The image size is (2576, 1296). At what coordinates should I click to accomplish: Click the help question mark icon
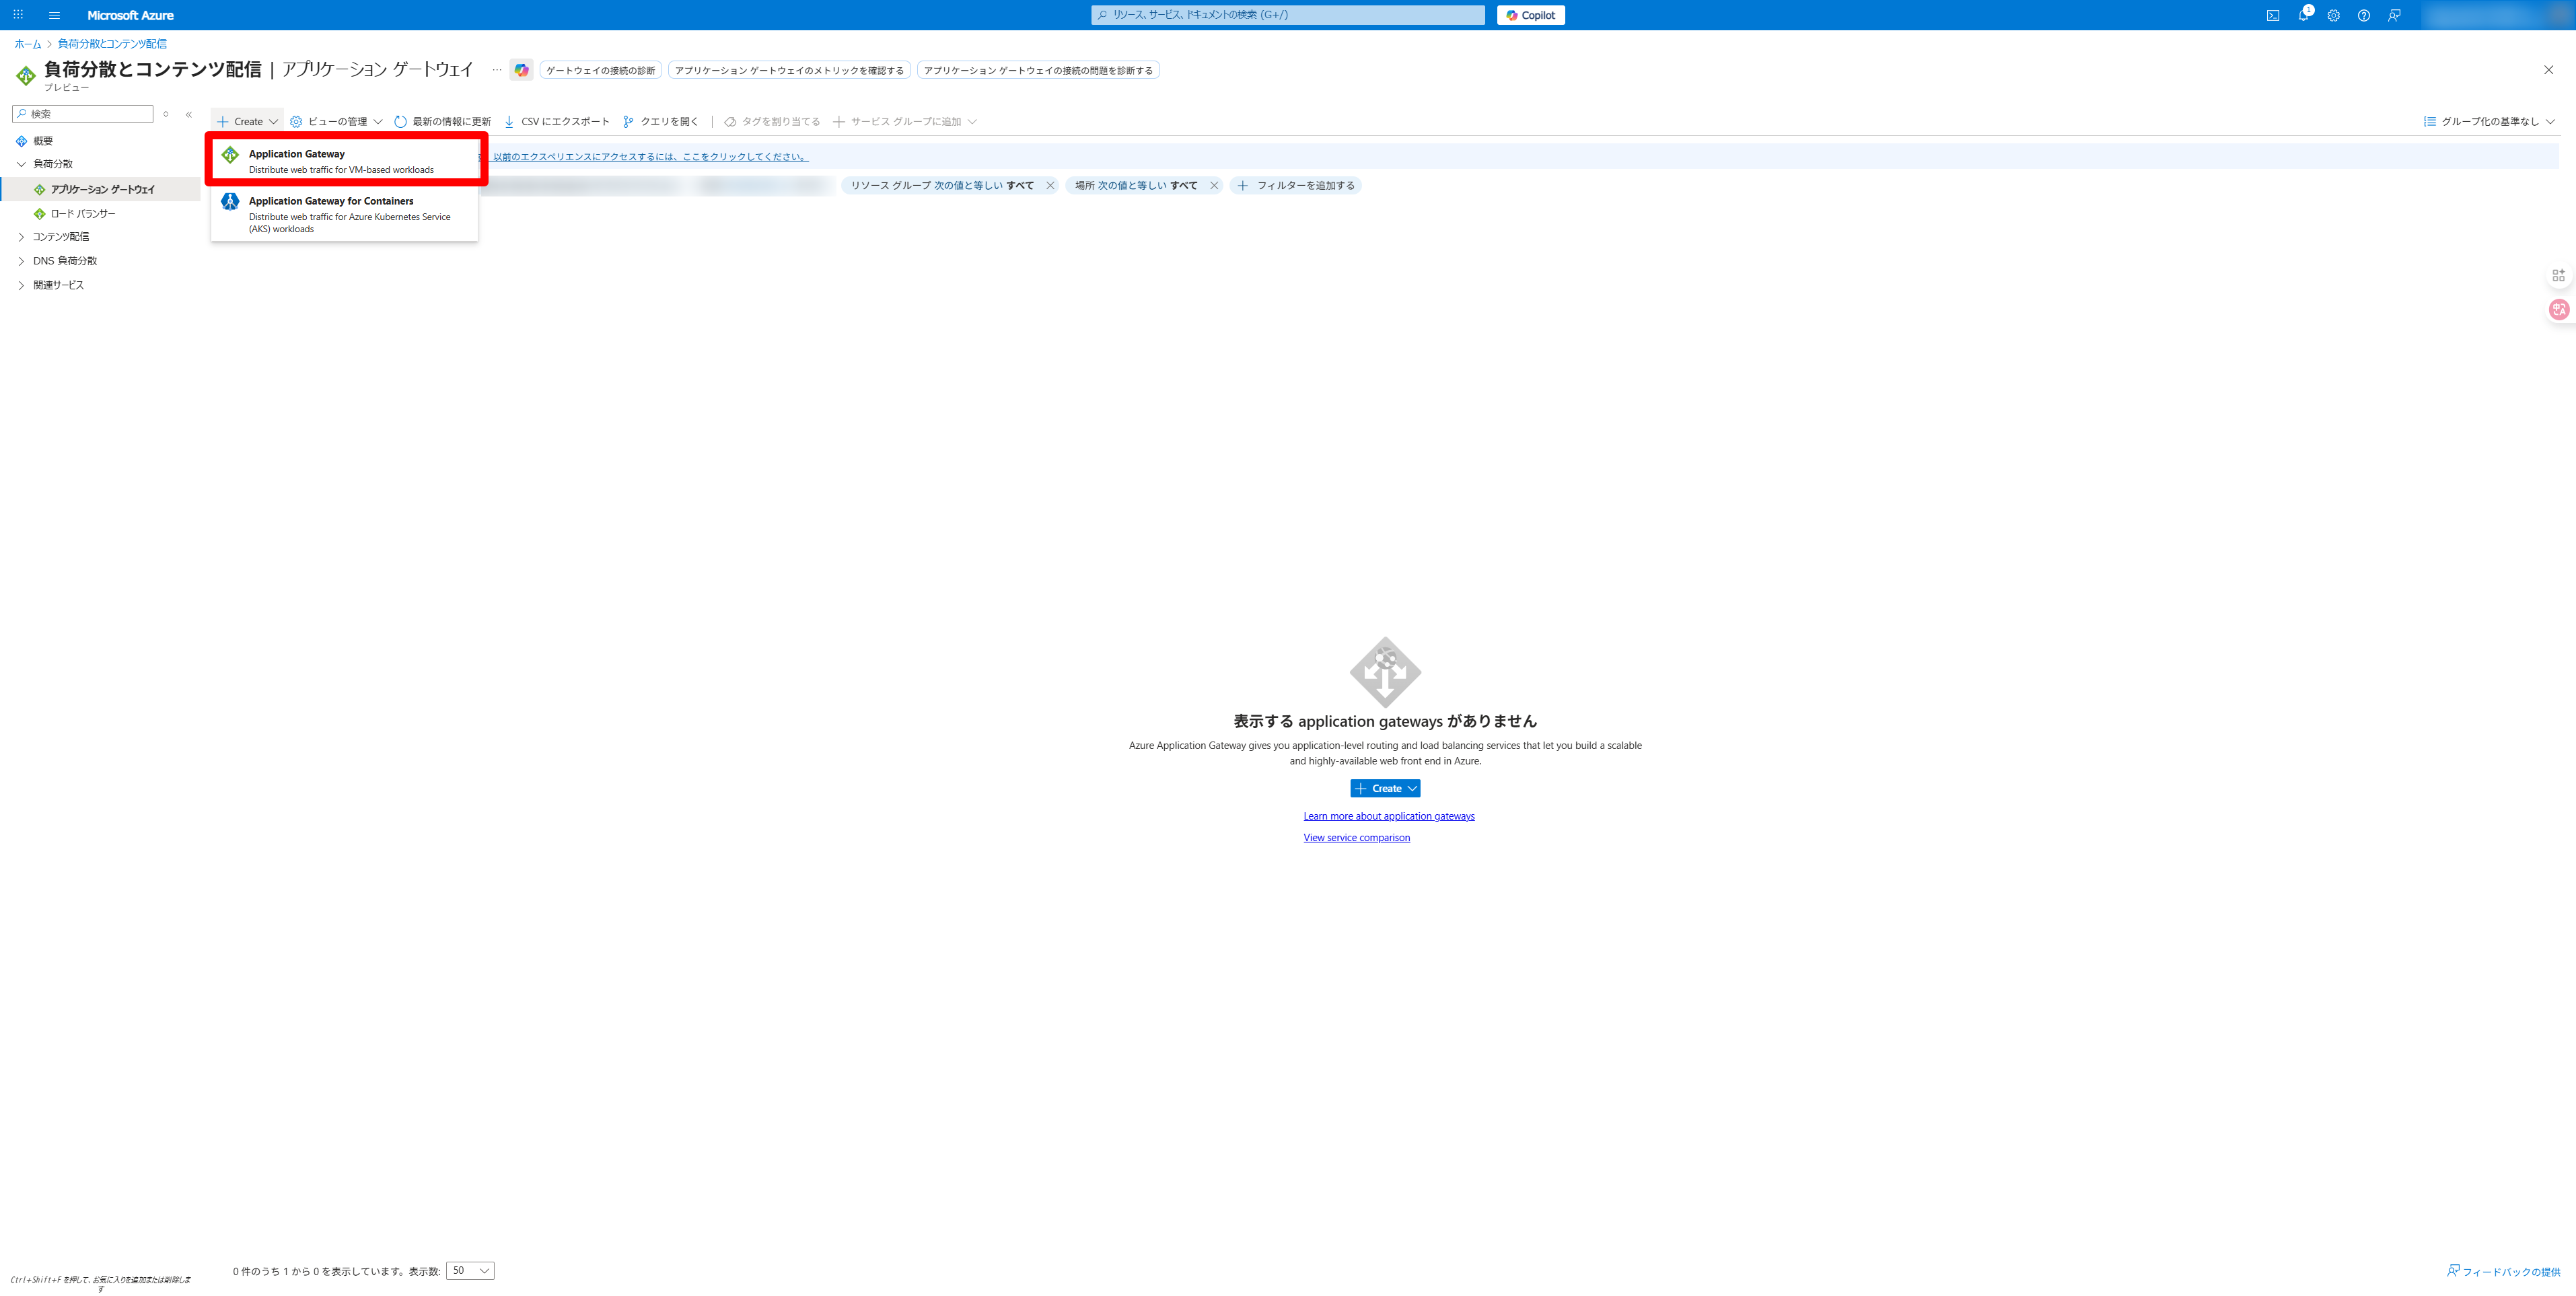coord(2363,15)
